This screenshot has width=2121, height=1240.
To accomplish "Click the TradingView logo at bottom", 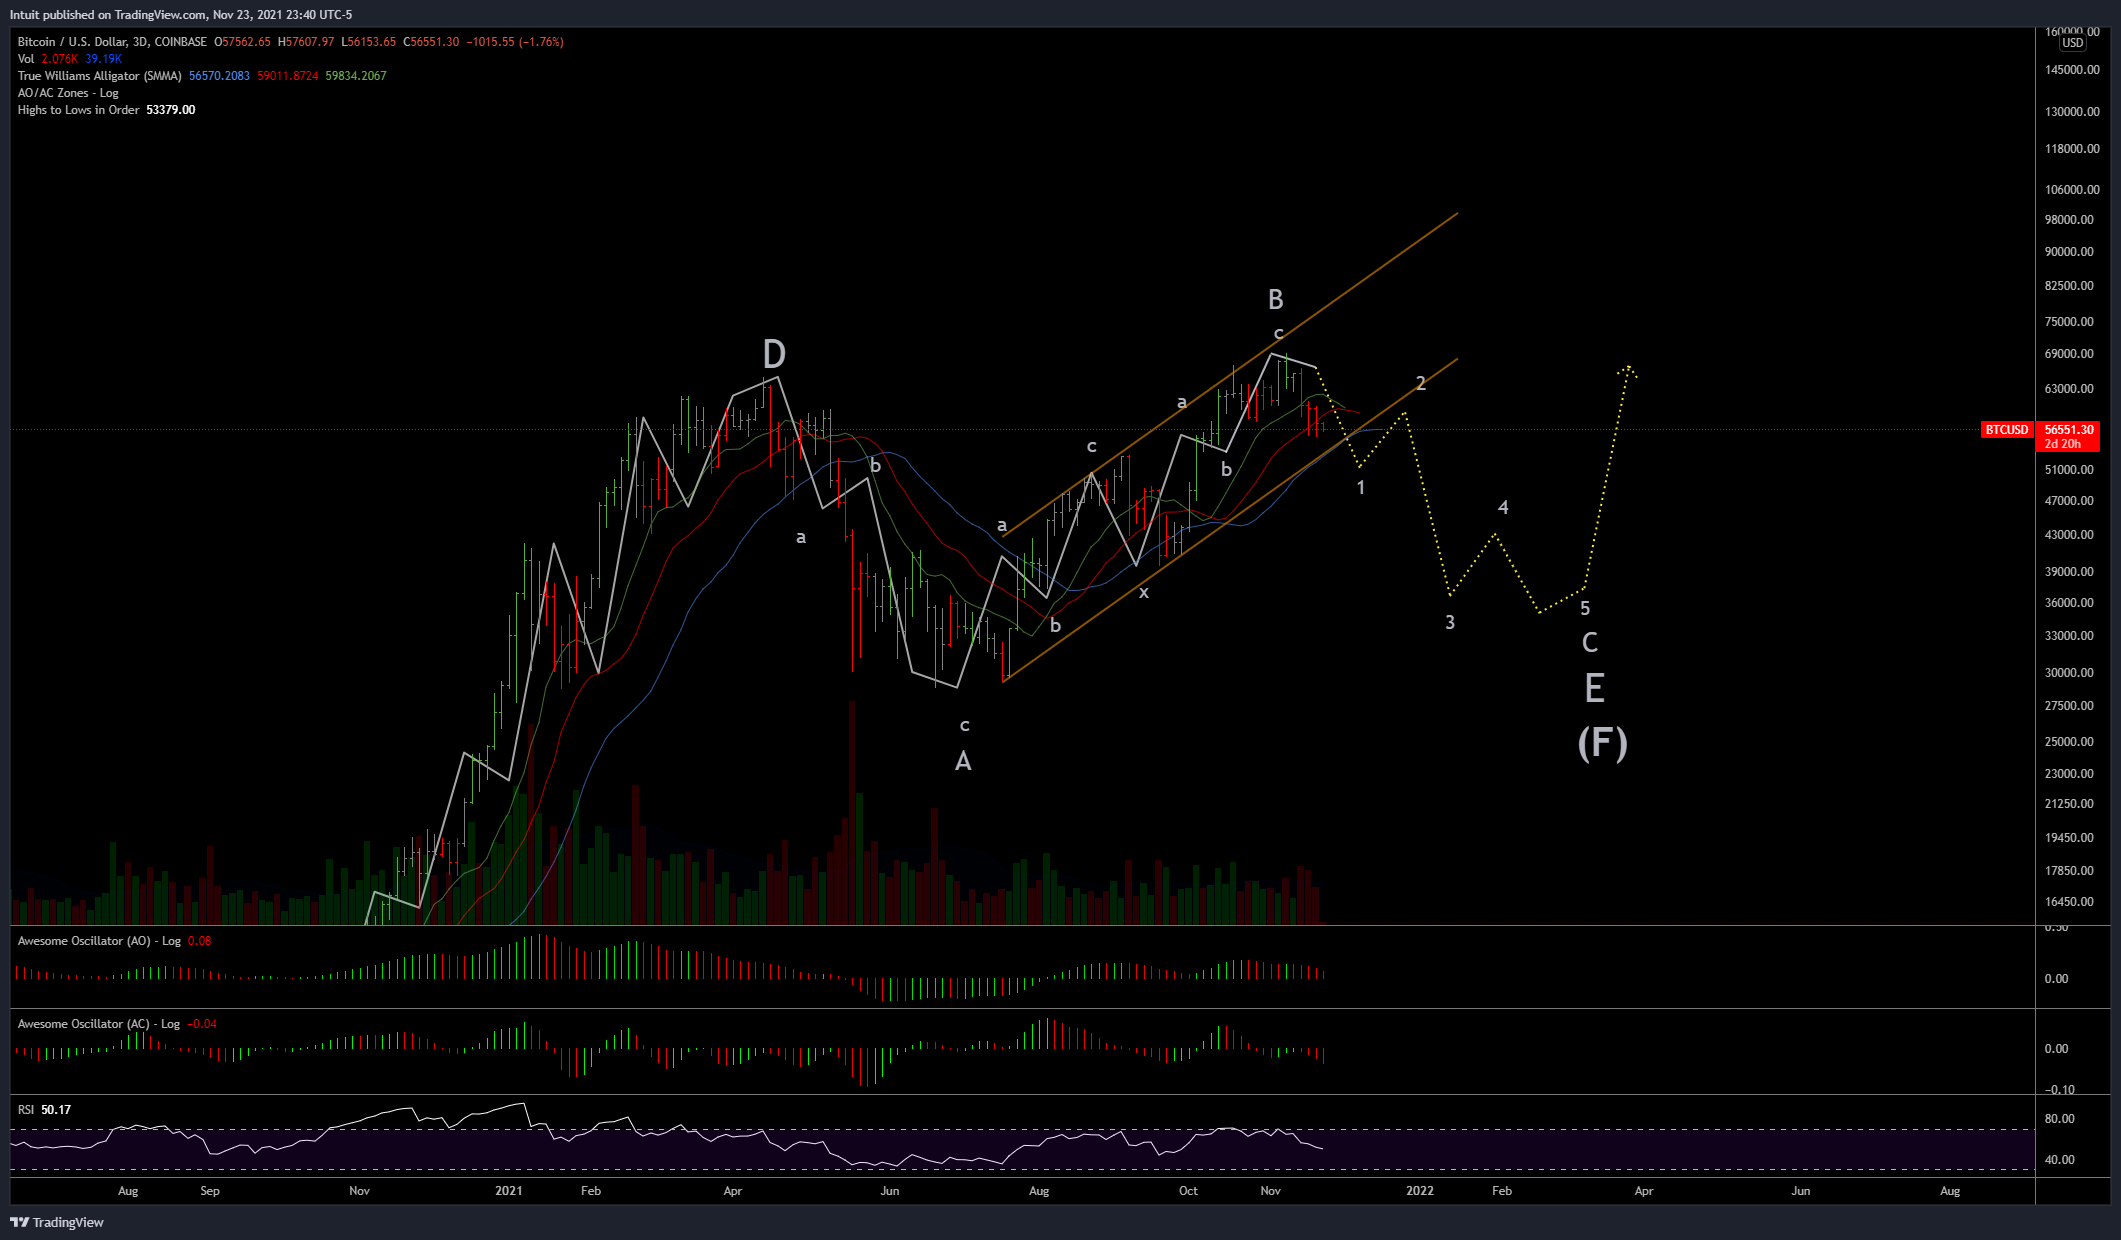I will tap(57, 1222).
